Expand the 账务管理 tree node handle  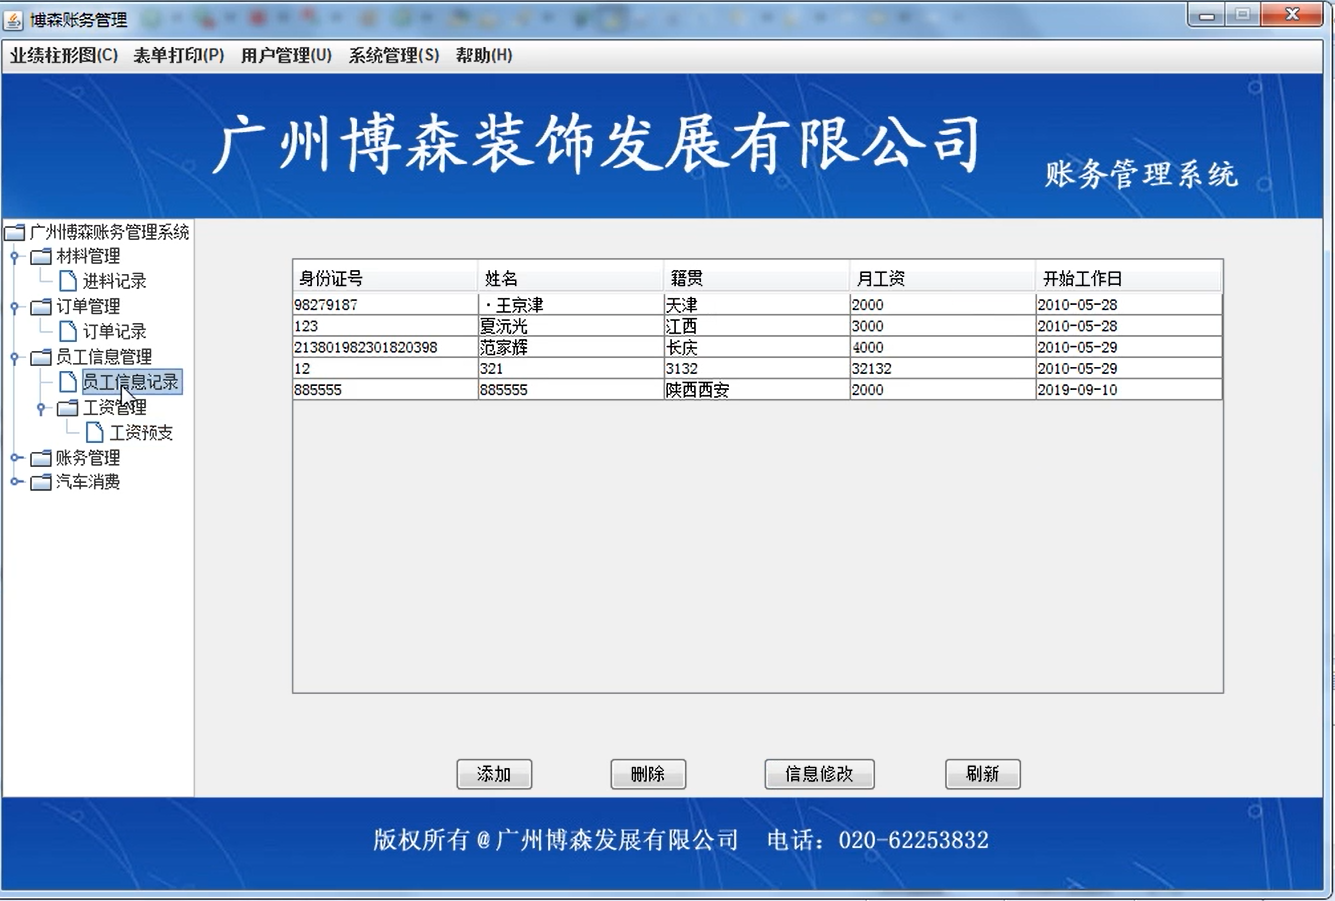point(15,458)
